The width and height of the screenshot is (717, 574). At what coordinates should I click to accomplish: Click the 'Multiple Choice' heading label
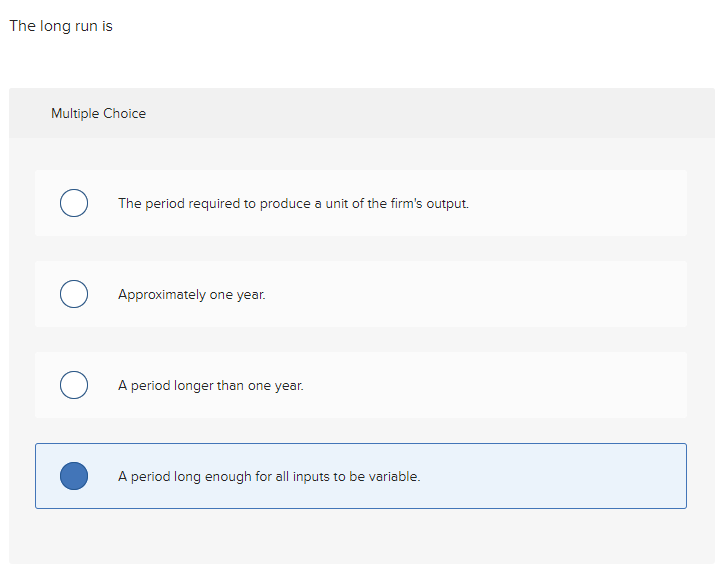pyautogui.click(x=98, y=113)
